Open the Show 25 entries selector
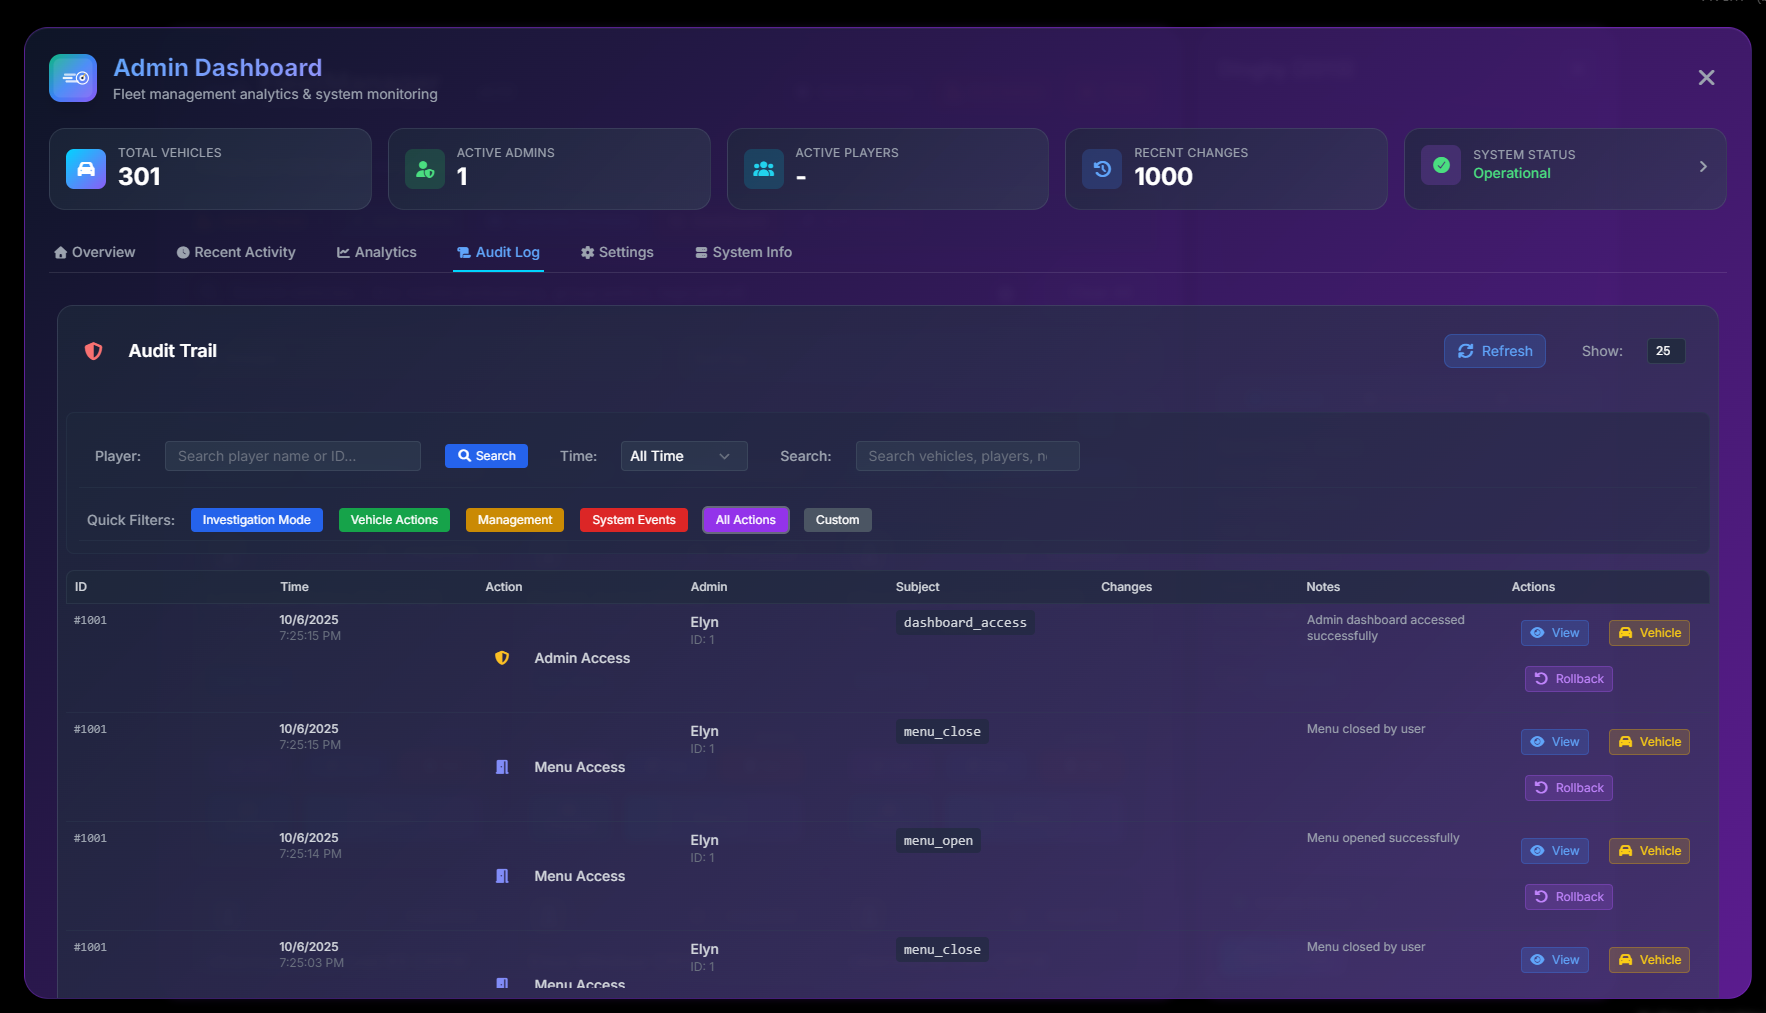This screenshot has width=1766, height=1013. 1665,351
